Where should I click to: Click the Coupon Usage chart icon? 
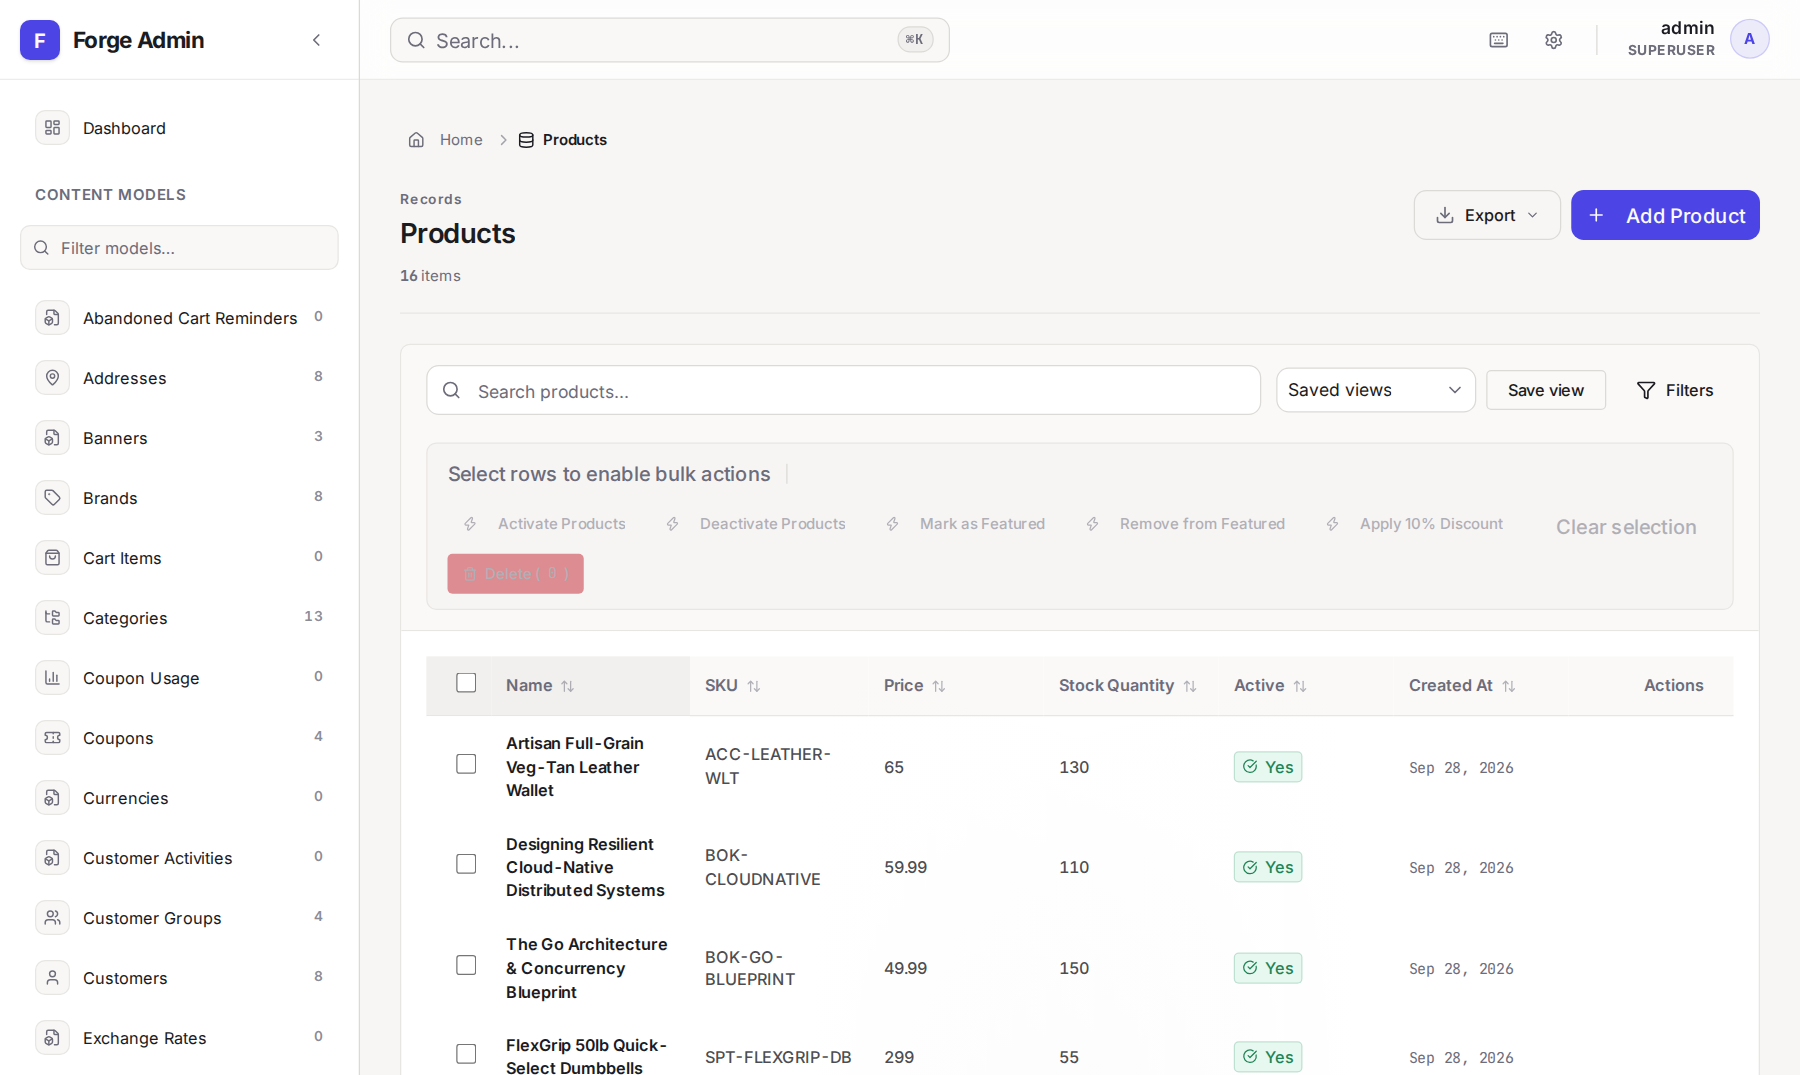coord(53,678)
